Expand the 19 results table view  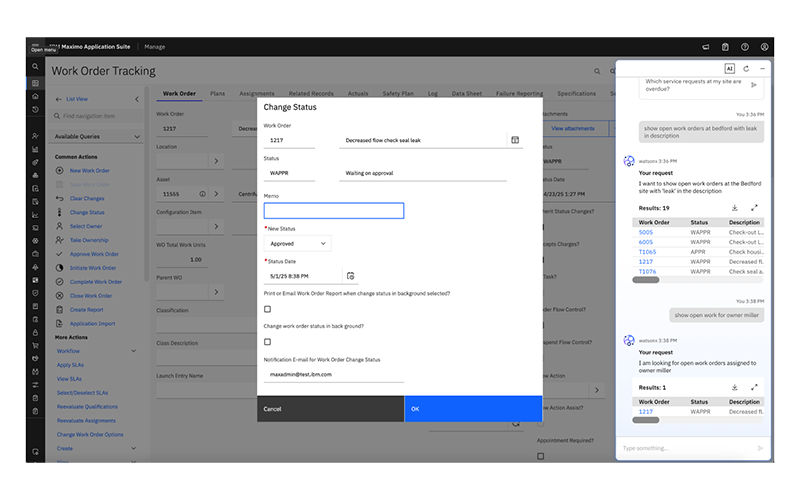[755, 207]
